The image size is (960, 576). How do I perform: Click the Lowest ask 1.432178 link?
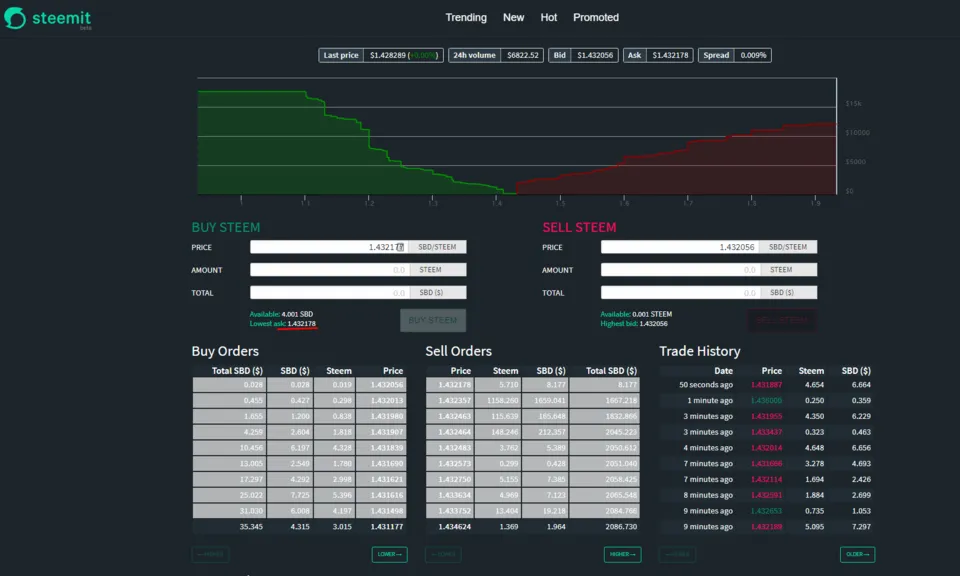click(283, 324)
